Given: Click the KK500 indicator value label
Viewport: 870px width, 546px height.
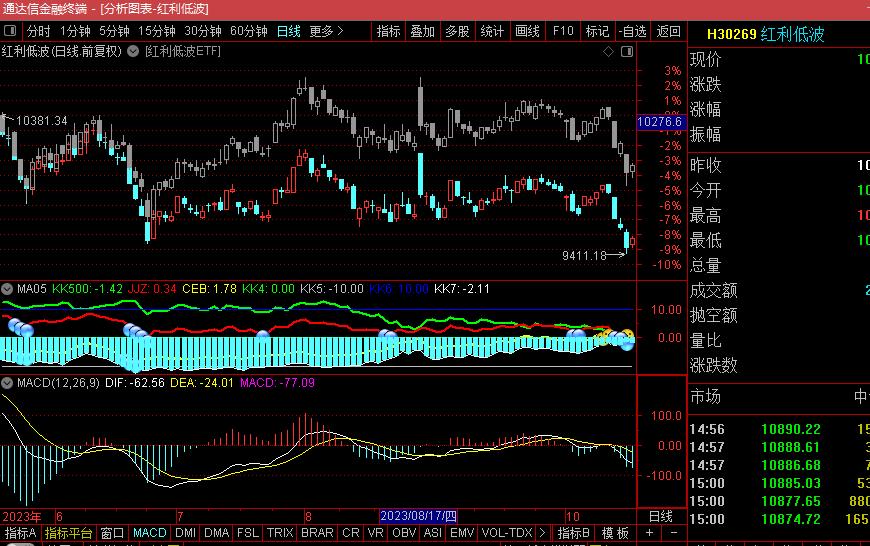Looking at the screenshot, I should (x=87, y=289).
